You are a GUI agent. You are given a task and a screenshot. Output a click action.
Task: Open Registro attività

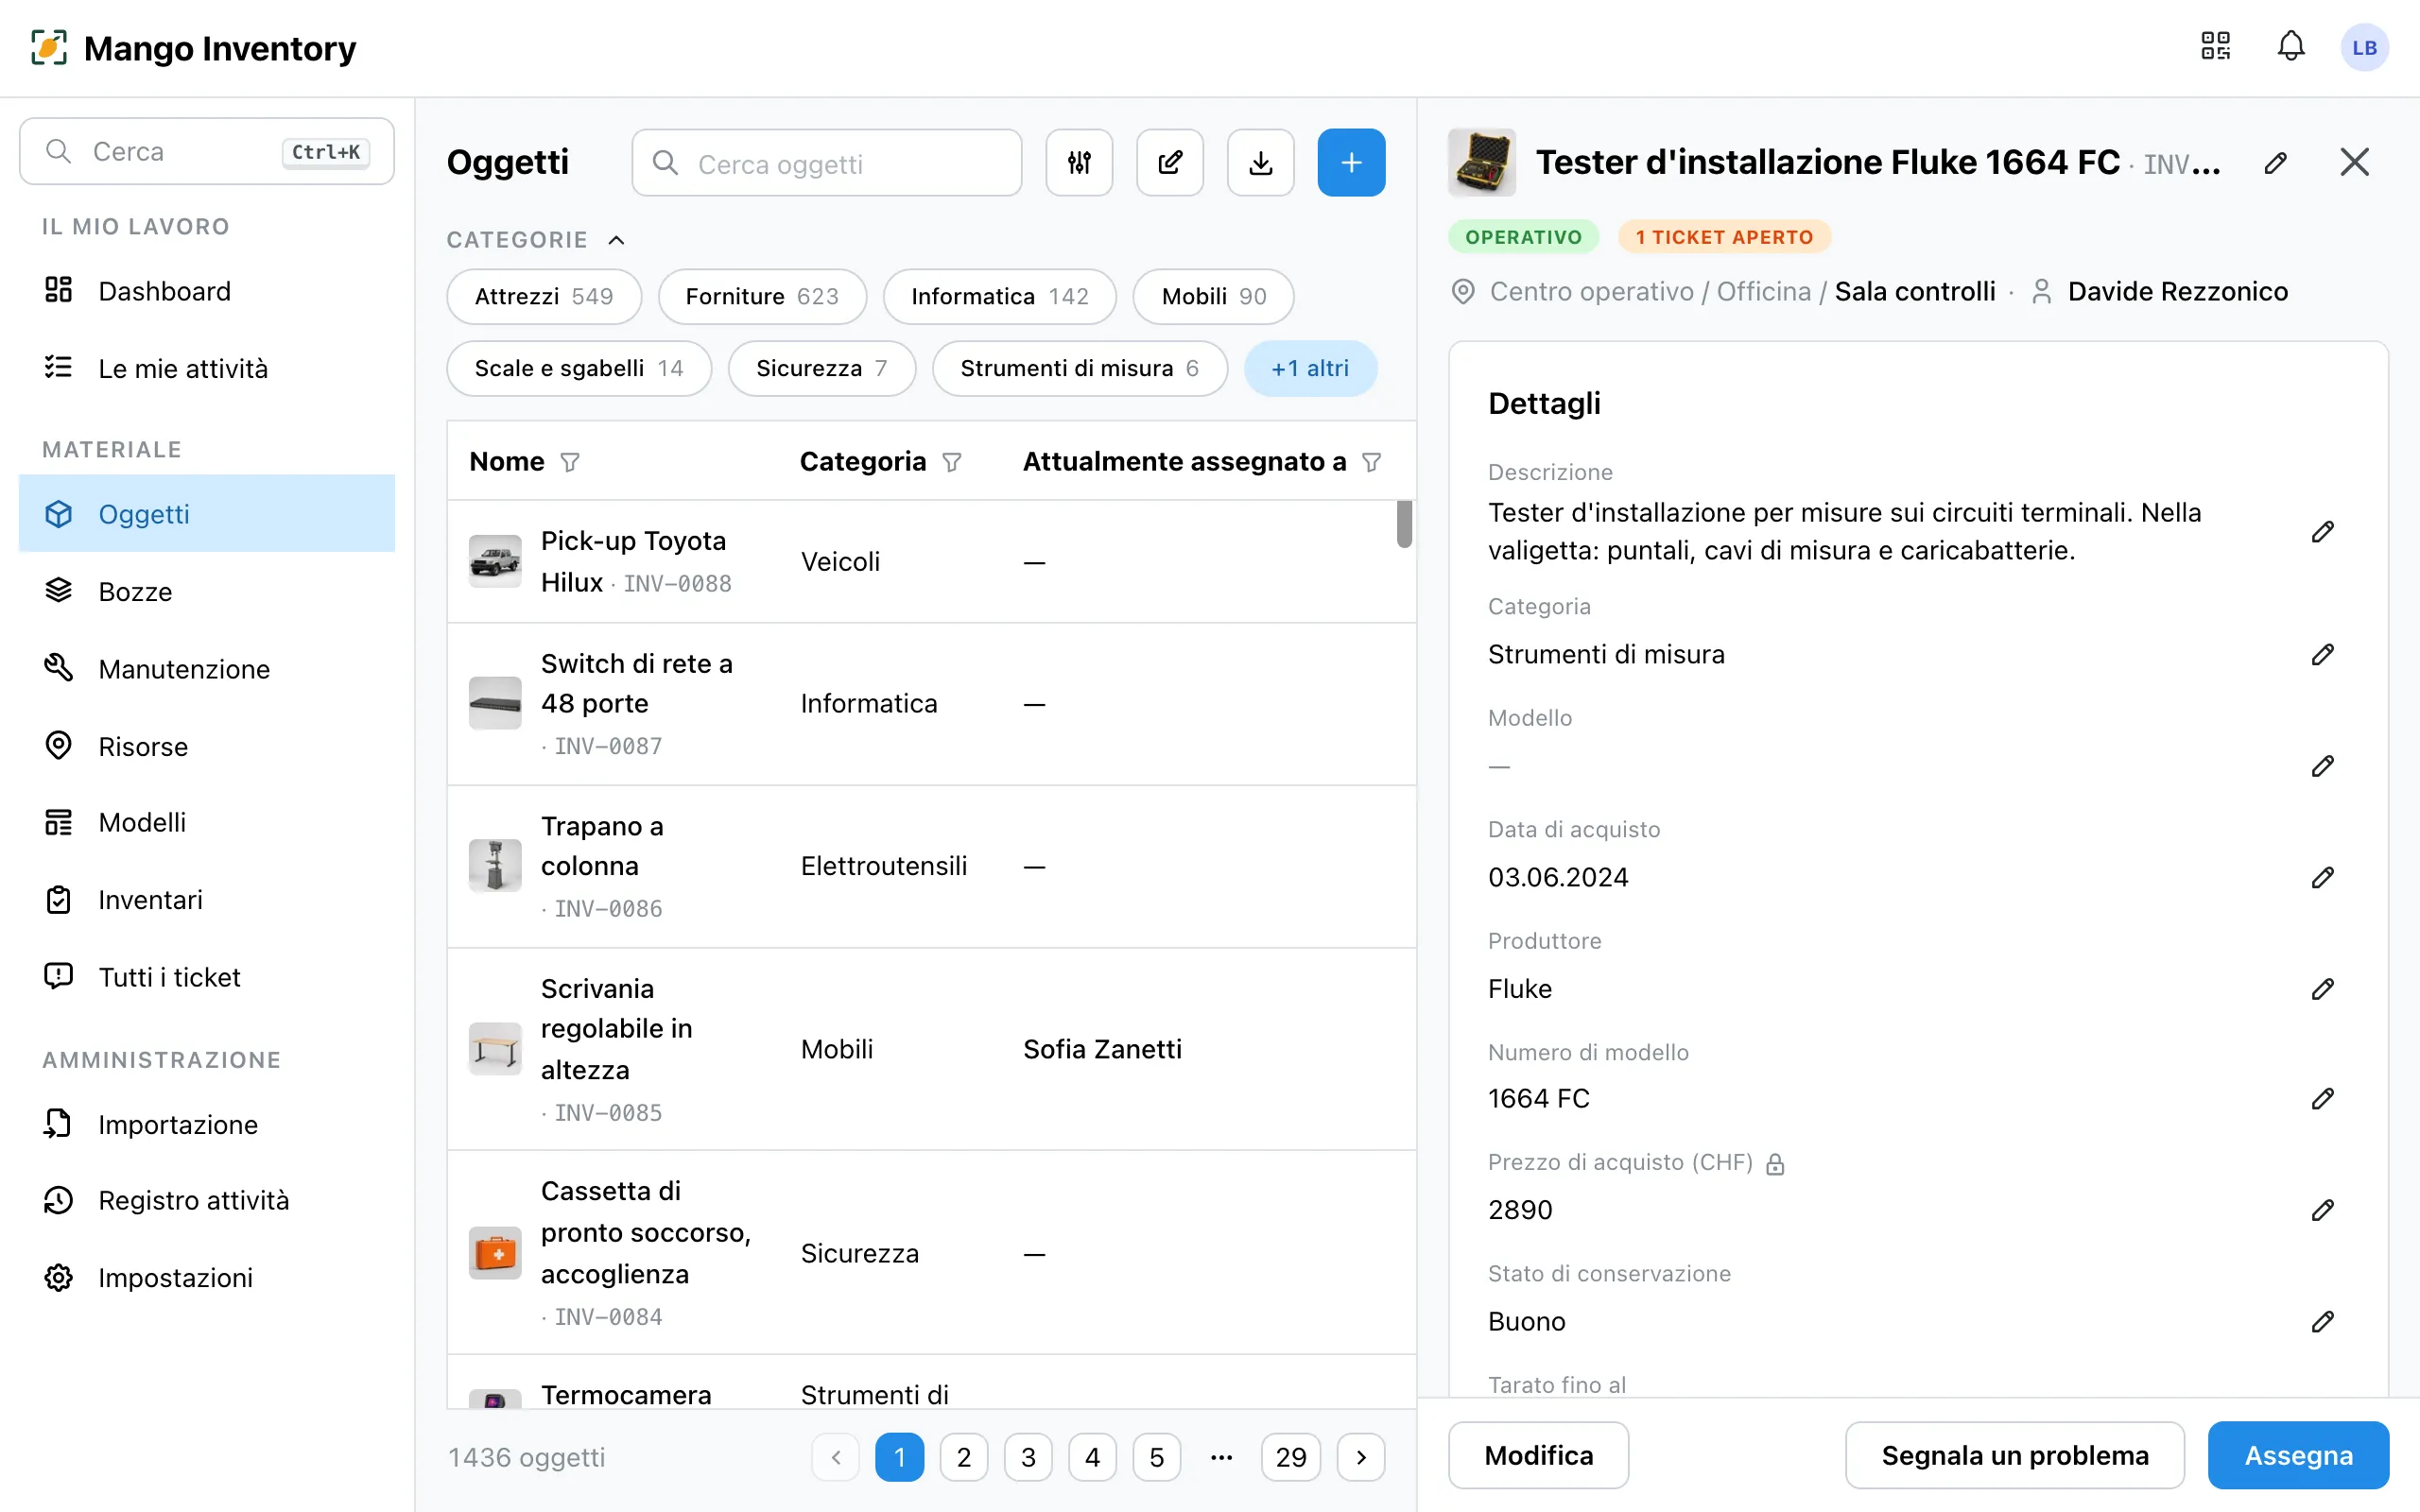point(207,1200)
